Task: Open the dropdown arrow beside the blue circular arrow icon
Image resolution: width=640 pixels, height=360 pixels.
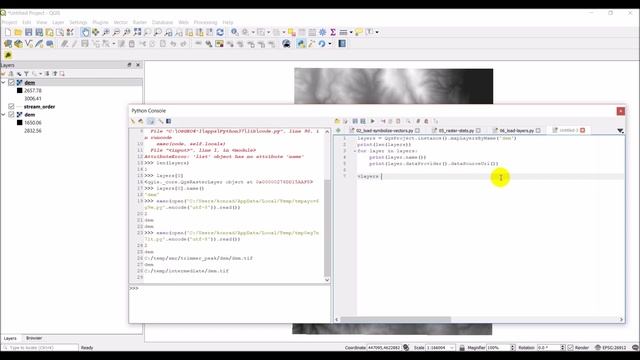Action: 330,44
